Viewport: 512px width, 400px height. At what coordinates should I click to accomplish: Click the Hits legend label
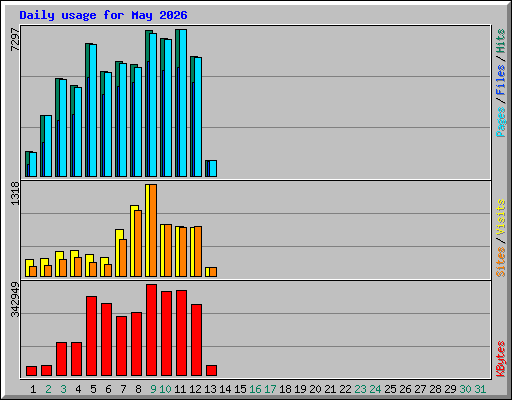pyautogui.click(x=500, y=41)
